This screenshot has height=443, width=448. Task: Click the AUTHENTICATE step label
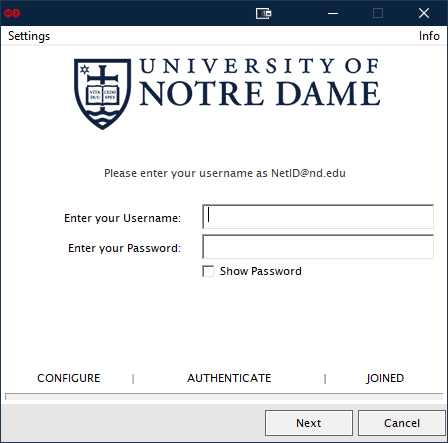(x=229, y=378)
